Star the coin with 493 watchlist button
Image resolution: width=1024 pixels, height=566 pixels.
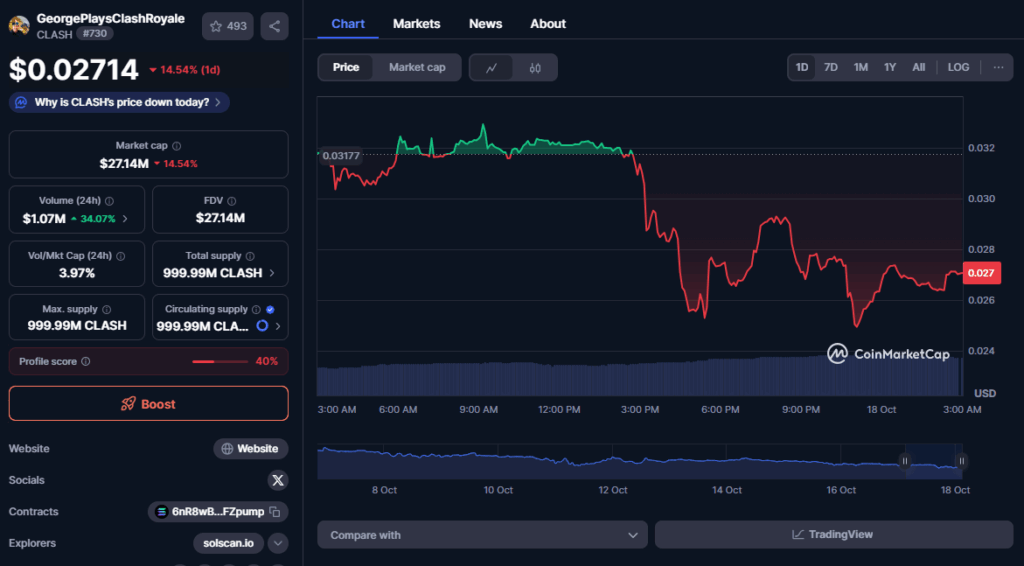227,26
